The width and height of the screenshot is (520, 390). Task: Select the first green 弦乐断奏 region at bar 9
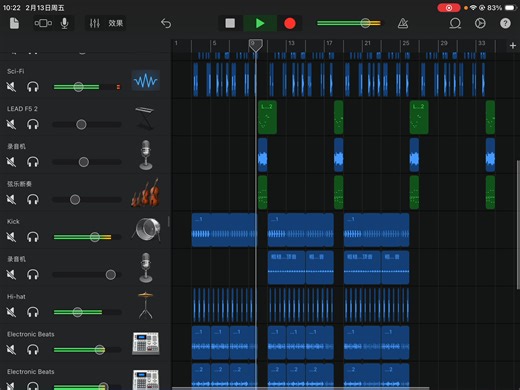263,193
